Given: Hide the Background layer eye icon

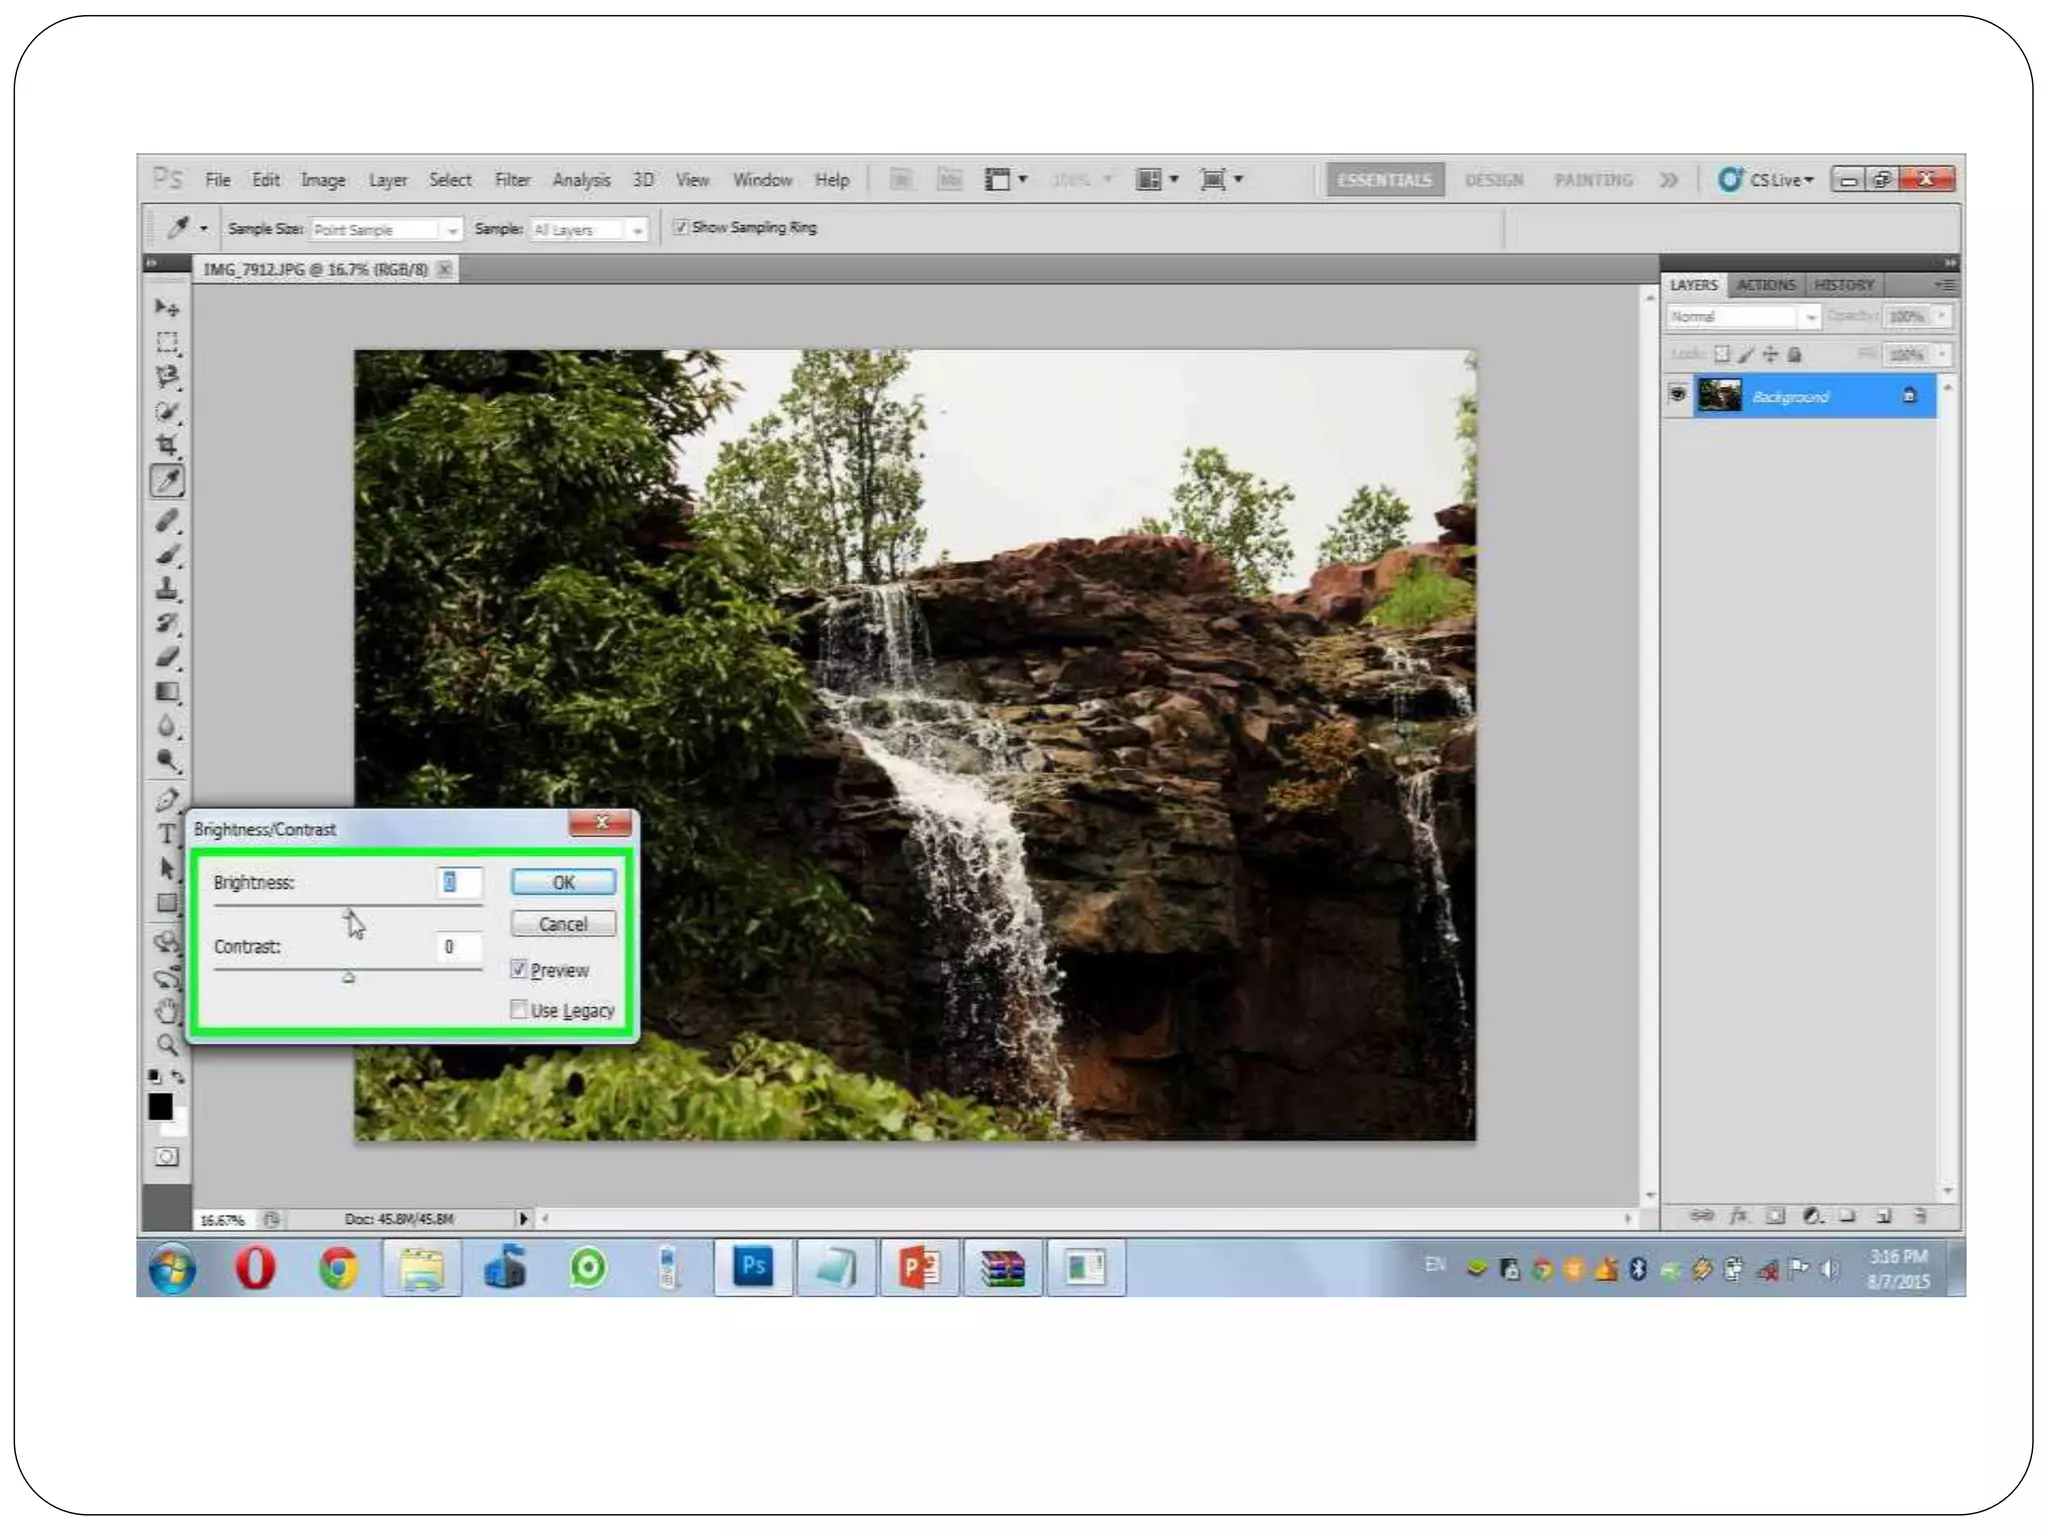Looking at the screenshot, I should point(1678,395).
